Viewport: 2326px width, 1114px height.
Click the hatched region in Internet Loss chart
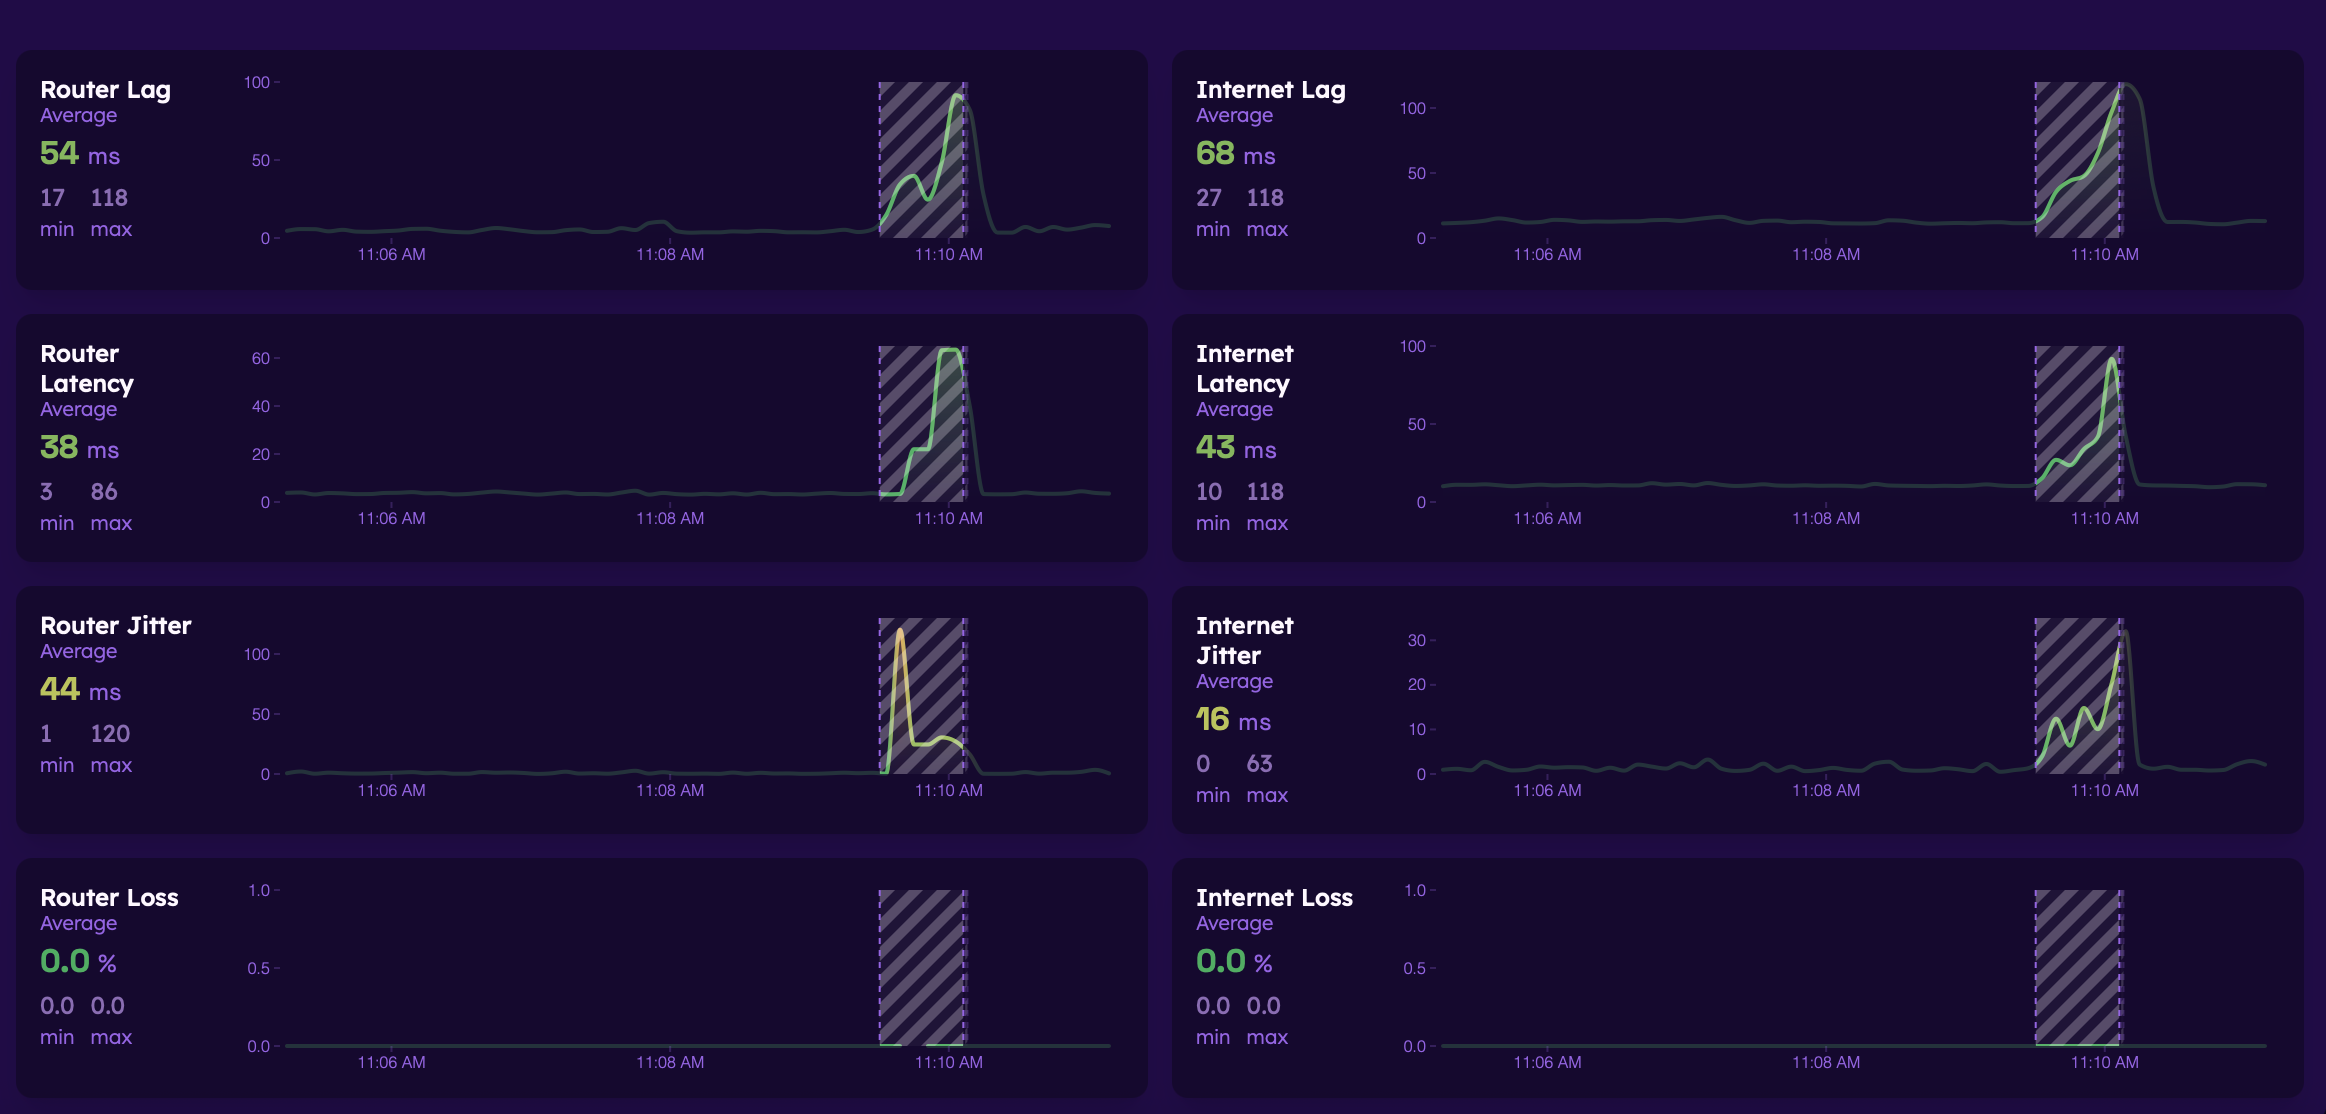[2078, 968]
